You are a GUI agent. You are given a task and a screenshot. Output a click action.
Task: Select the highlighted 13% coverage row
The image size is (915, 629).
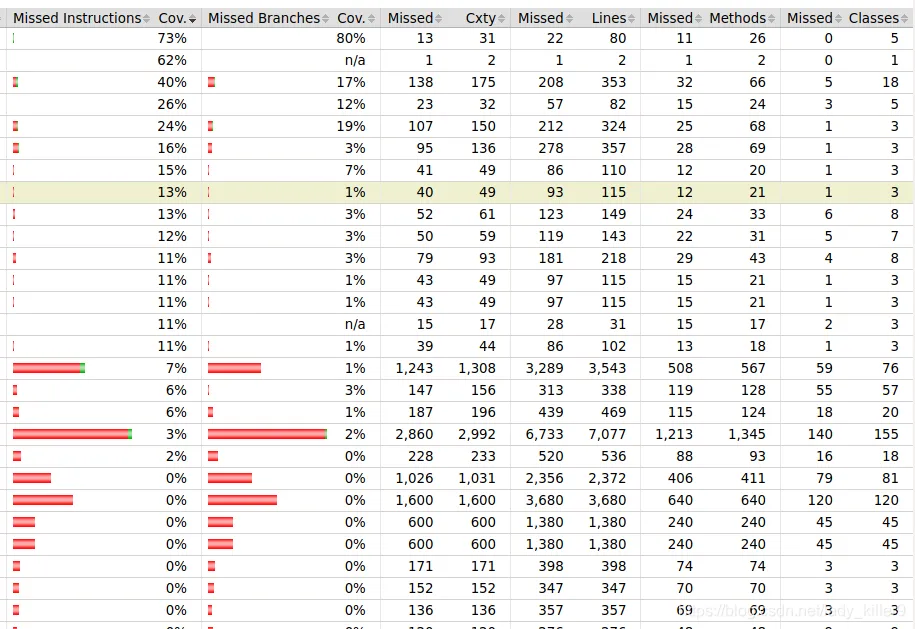pyautogui.click(x=456, y=193)
